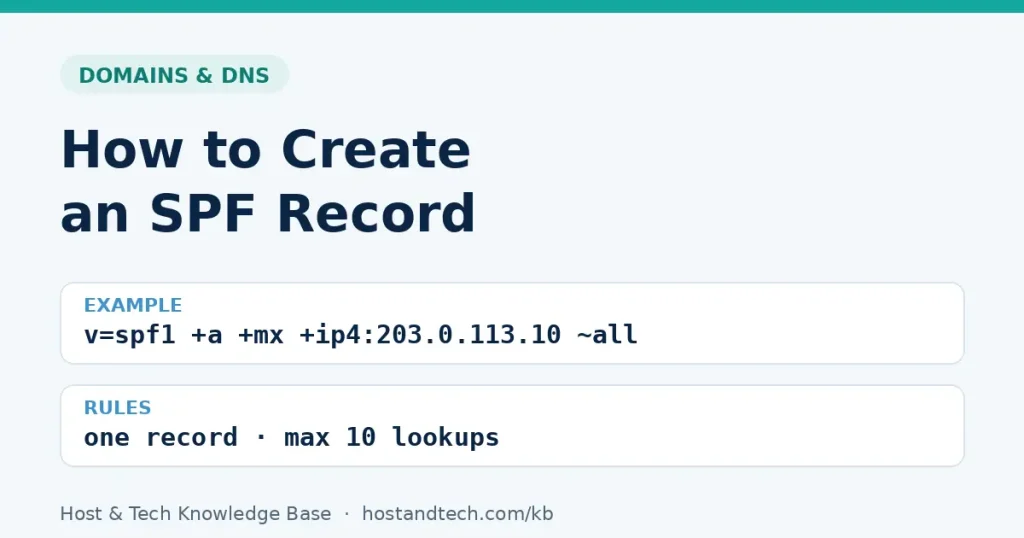Click the "Host & Tech Knowledge Base" footer text

pyautogui.click(x=195, y=514)
